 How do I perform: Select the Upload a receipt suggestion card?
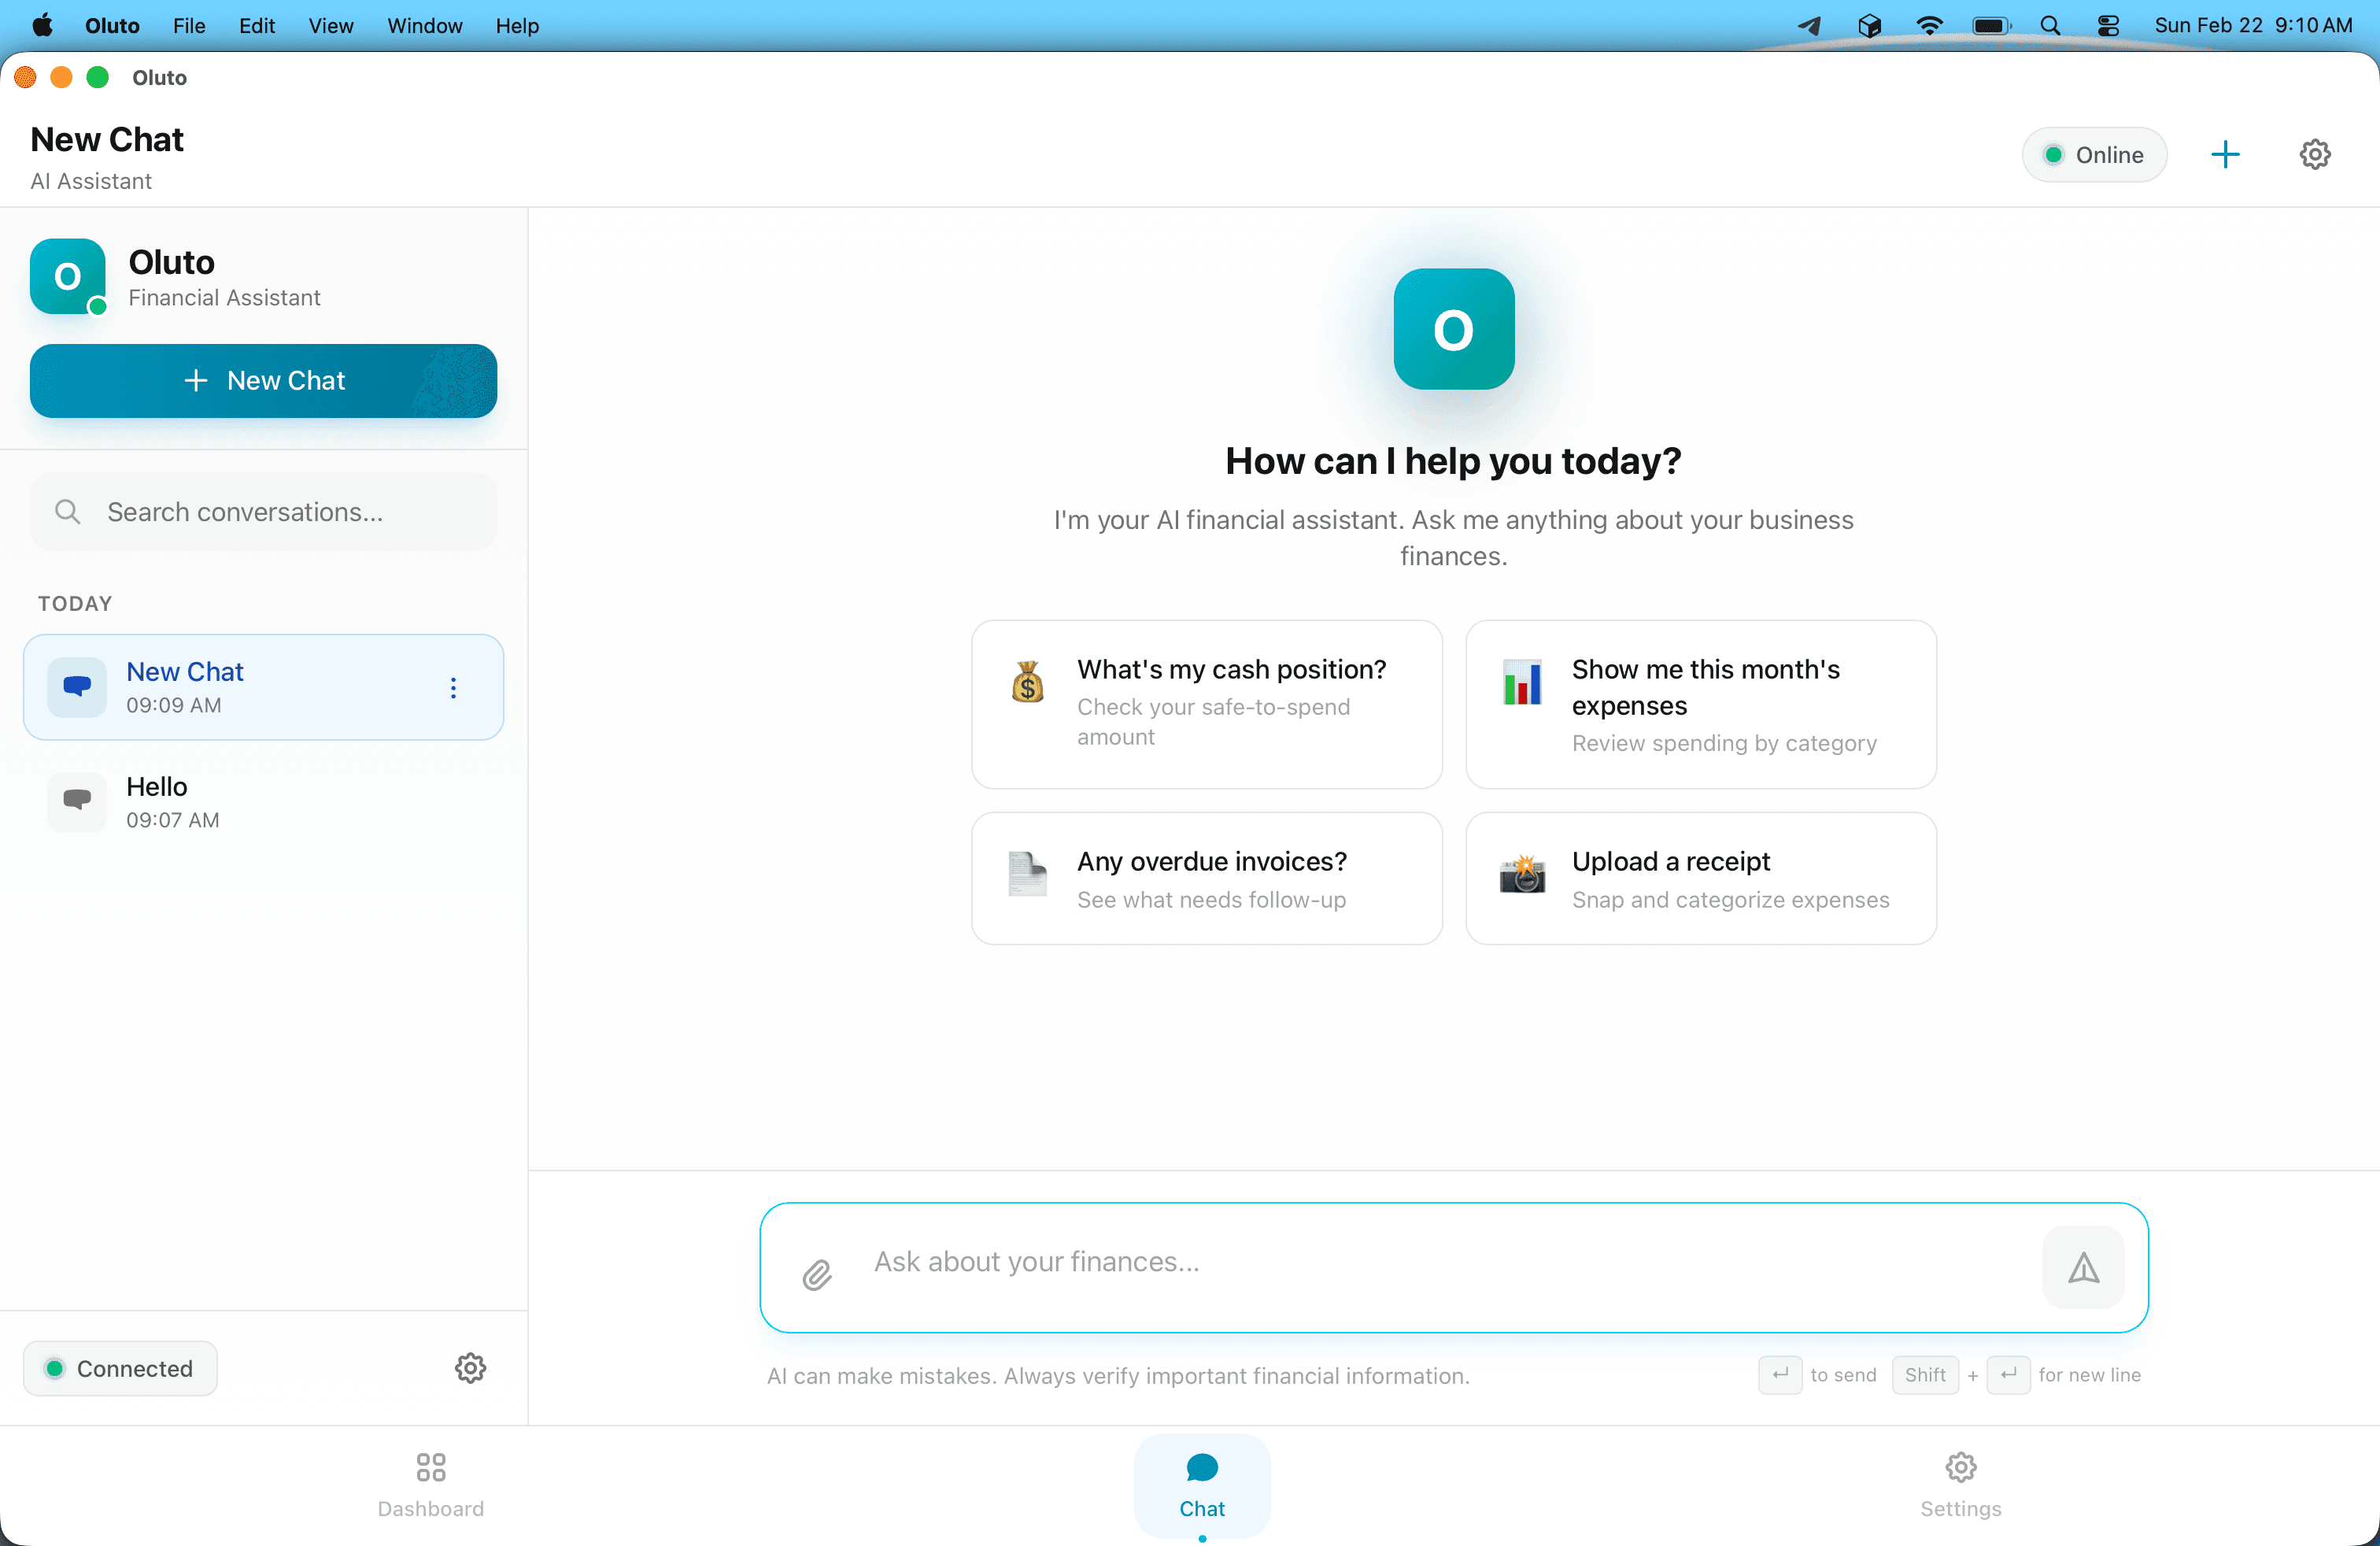(x=1700, y=878)
